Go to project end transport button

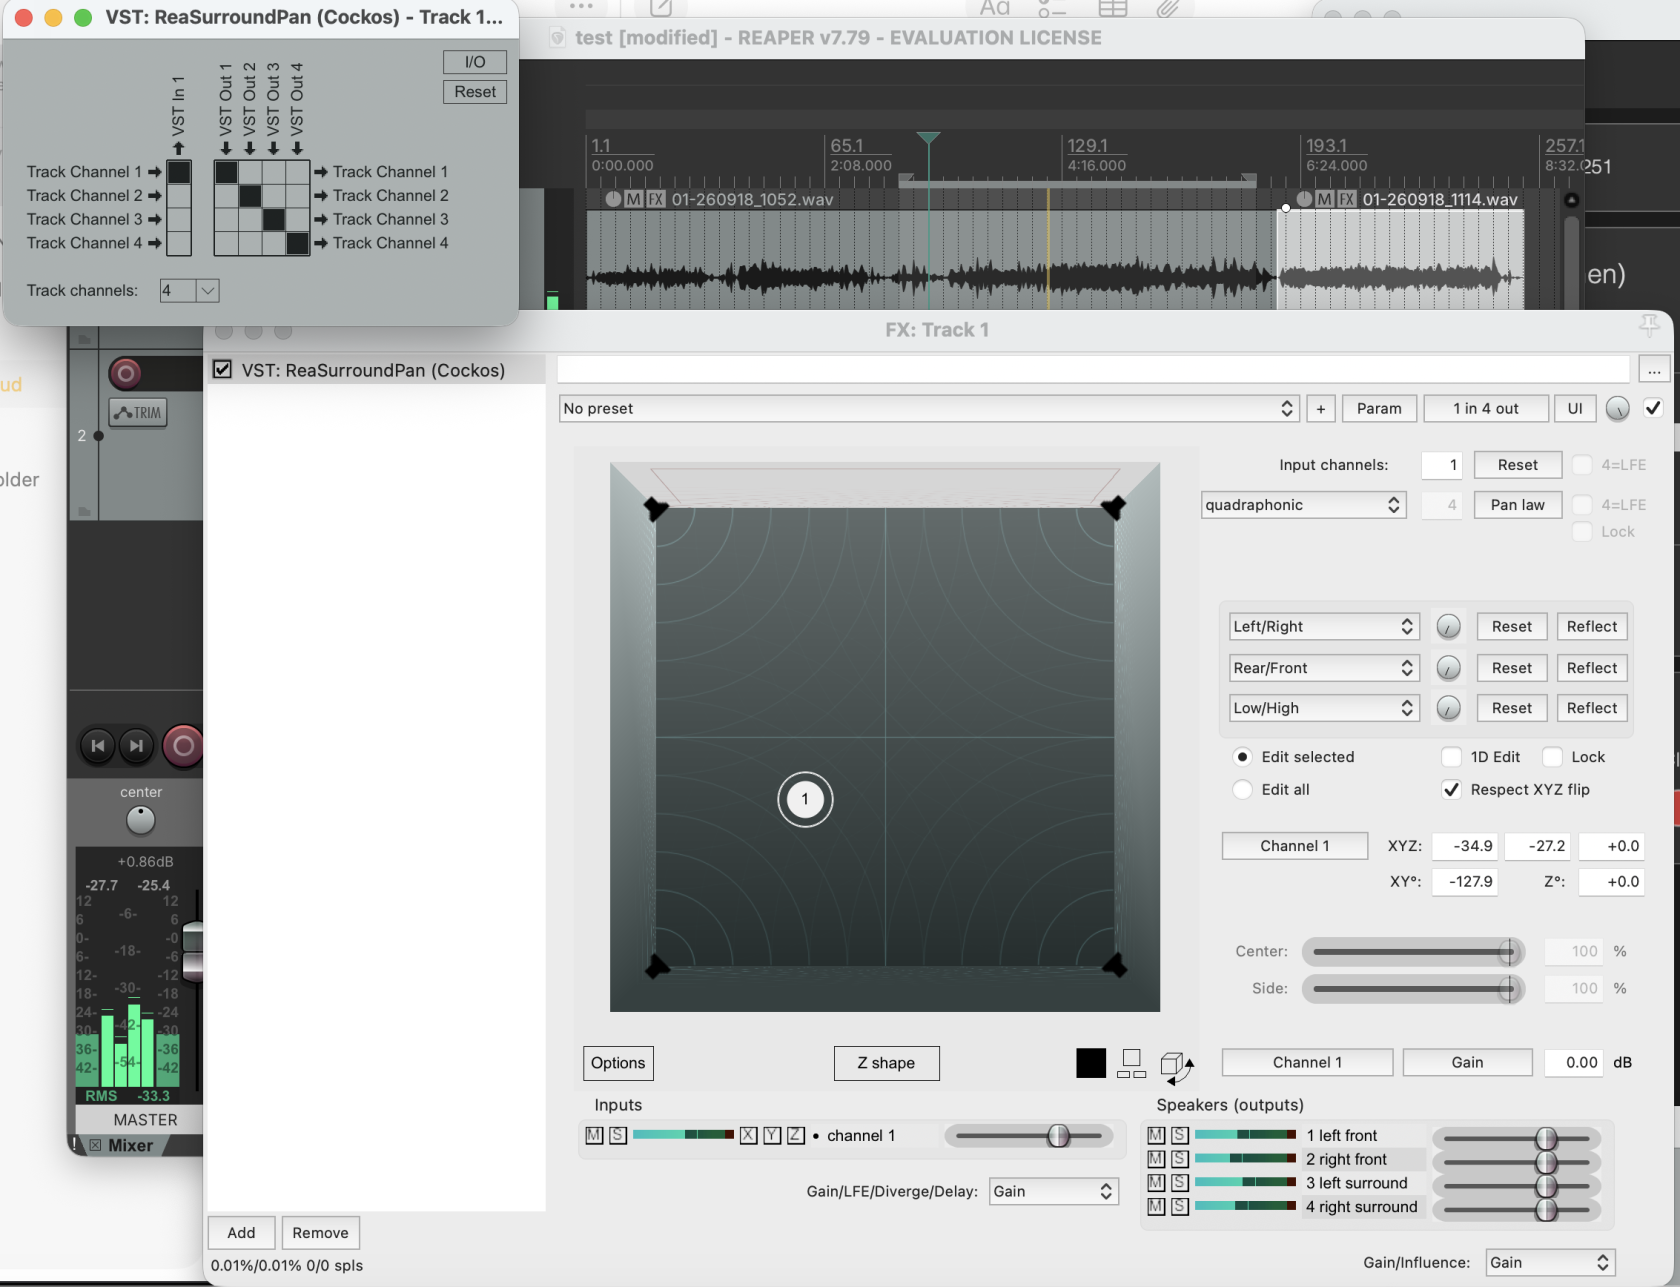pyautogui.click(x=136, y=745)
